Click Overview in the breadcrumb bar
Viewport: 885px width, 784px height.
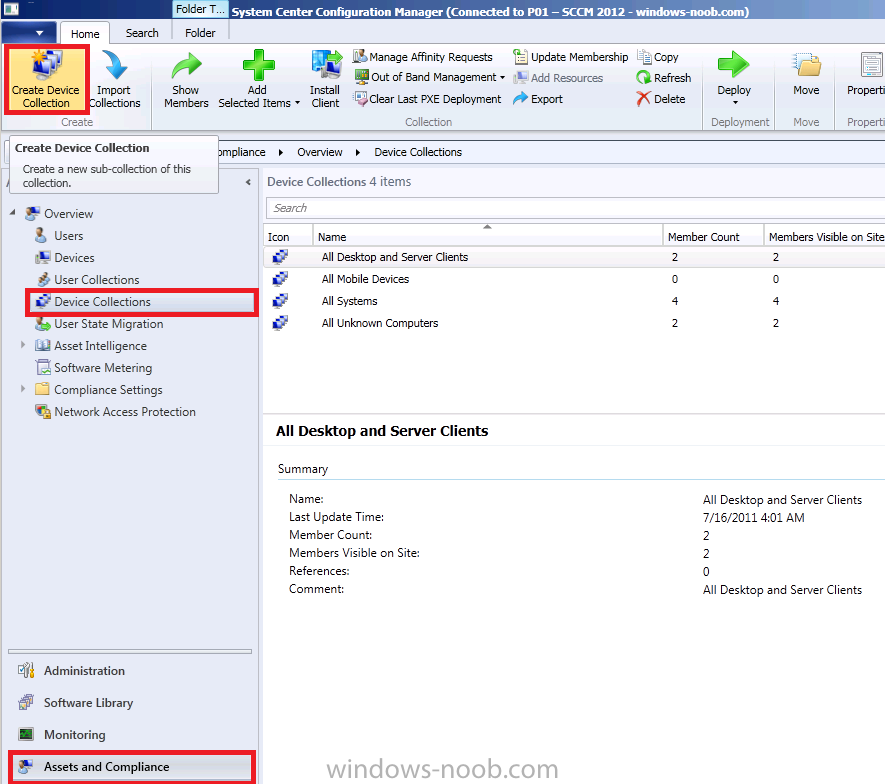click(319, 152)
